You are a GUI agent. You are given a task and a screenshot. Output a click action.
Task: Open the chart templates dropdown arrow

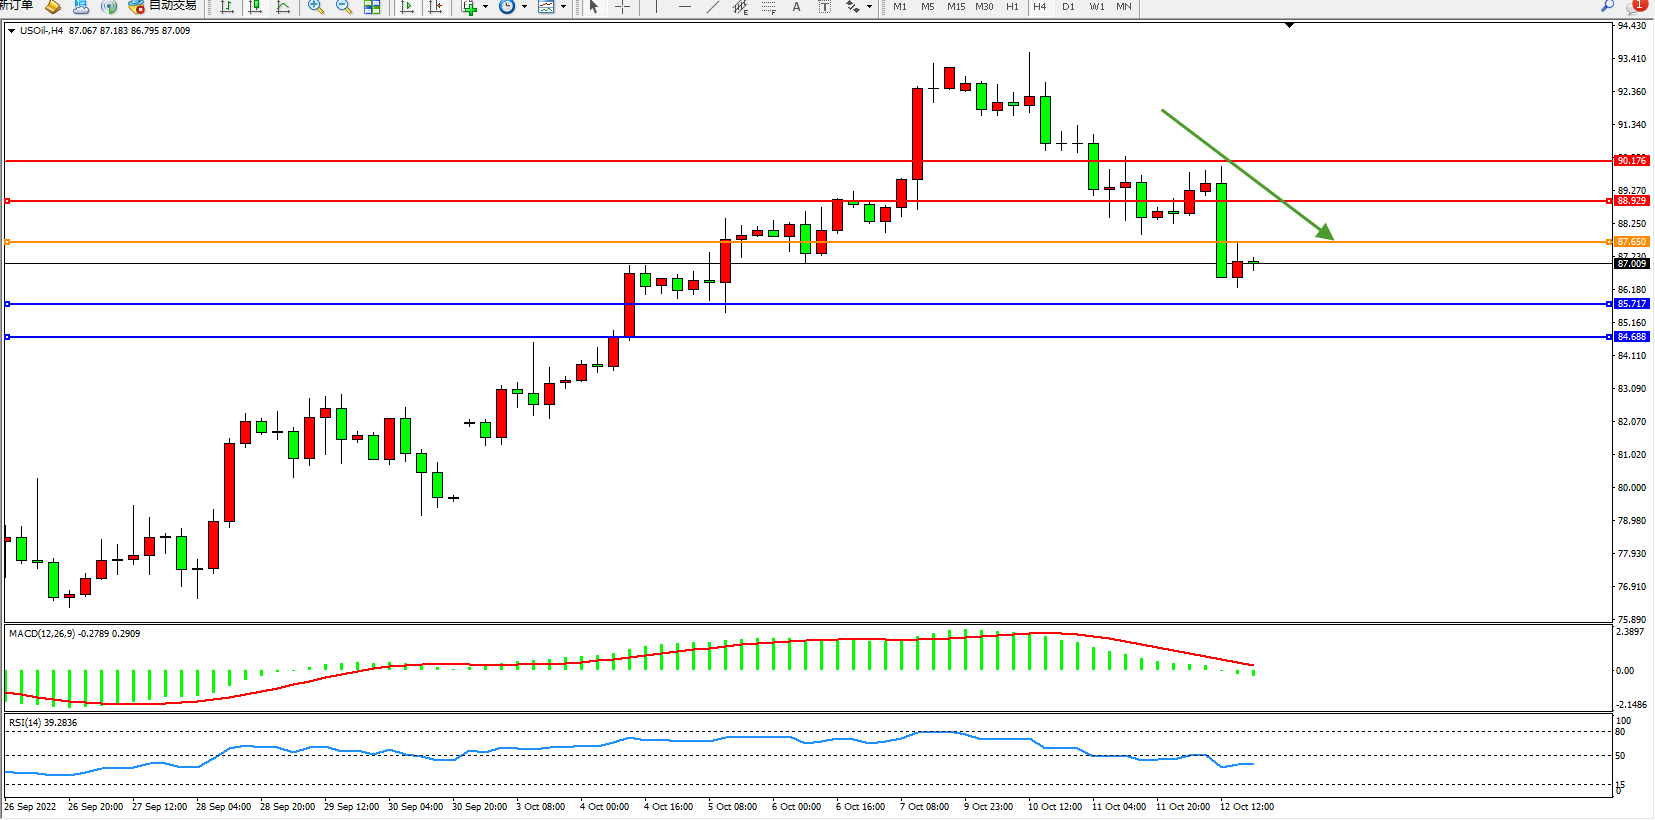563,7
